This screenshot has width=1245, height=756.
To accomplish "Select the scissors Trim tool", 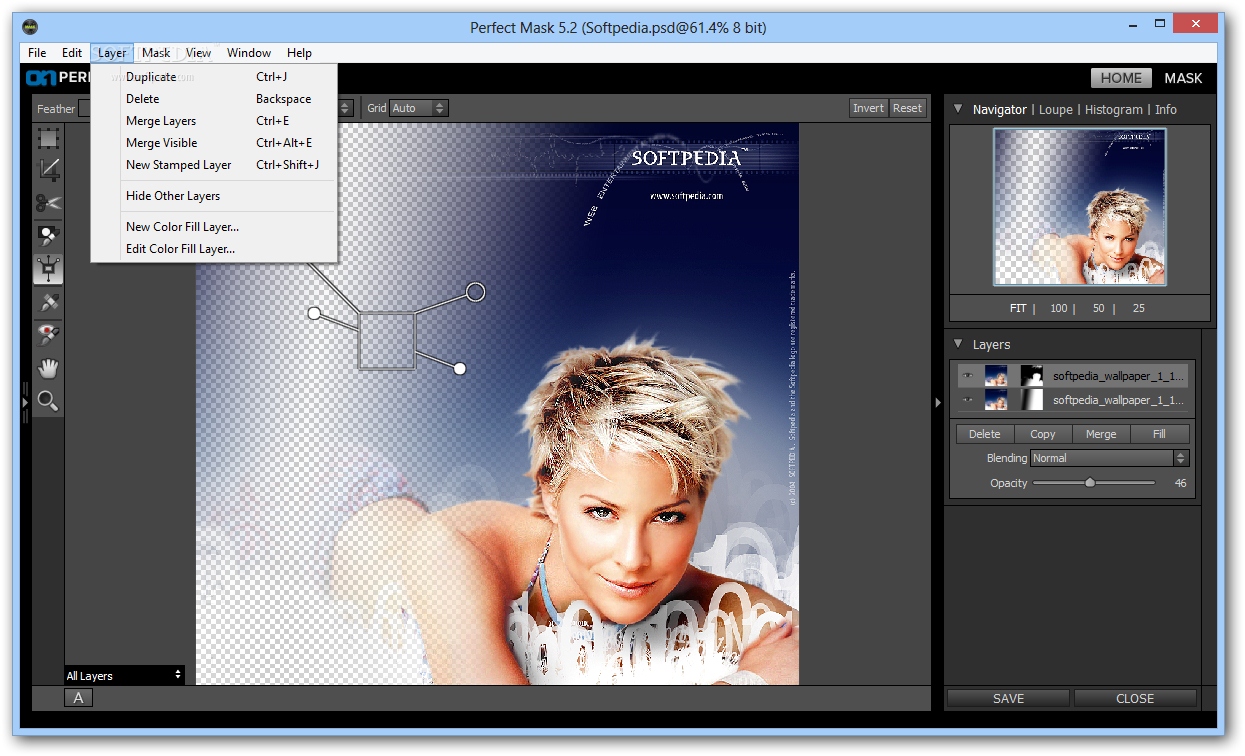I will [48, 203].
